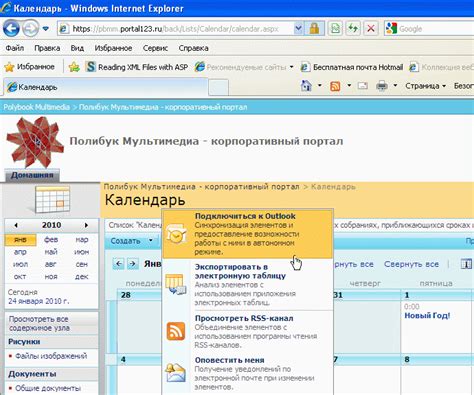The width and height of the screenshot is (474, 395).
Task: Open Reading XML Files with ASP favorite
Action: 137,67
